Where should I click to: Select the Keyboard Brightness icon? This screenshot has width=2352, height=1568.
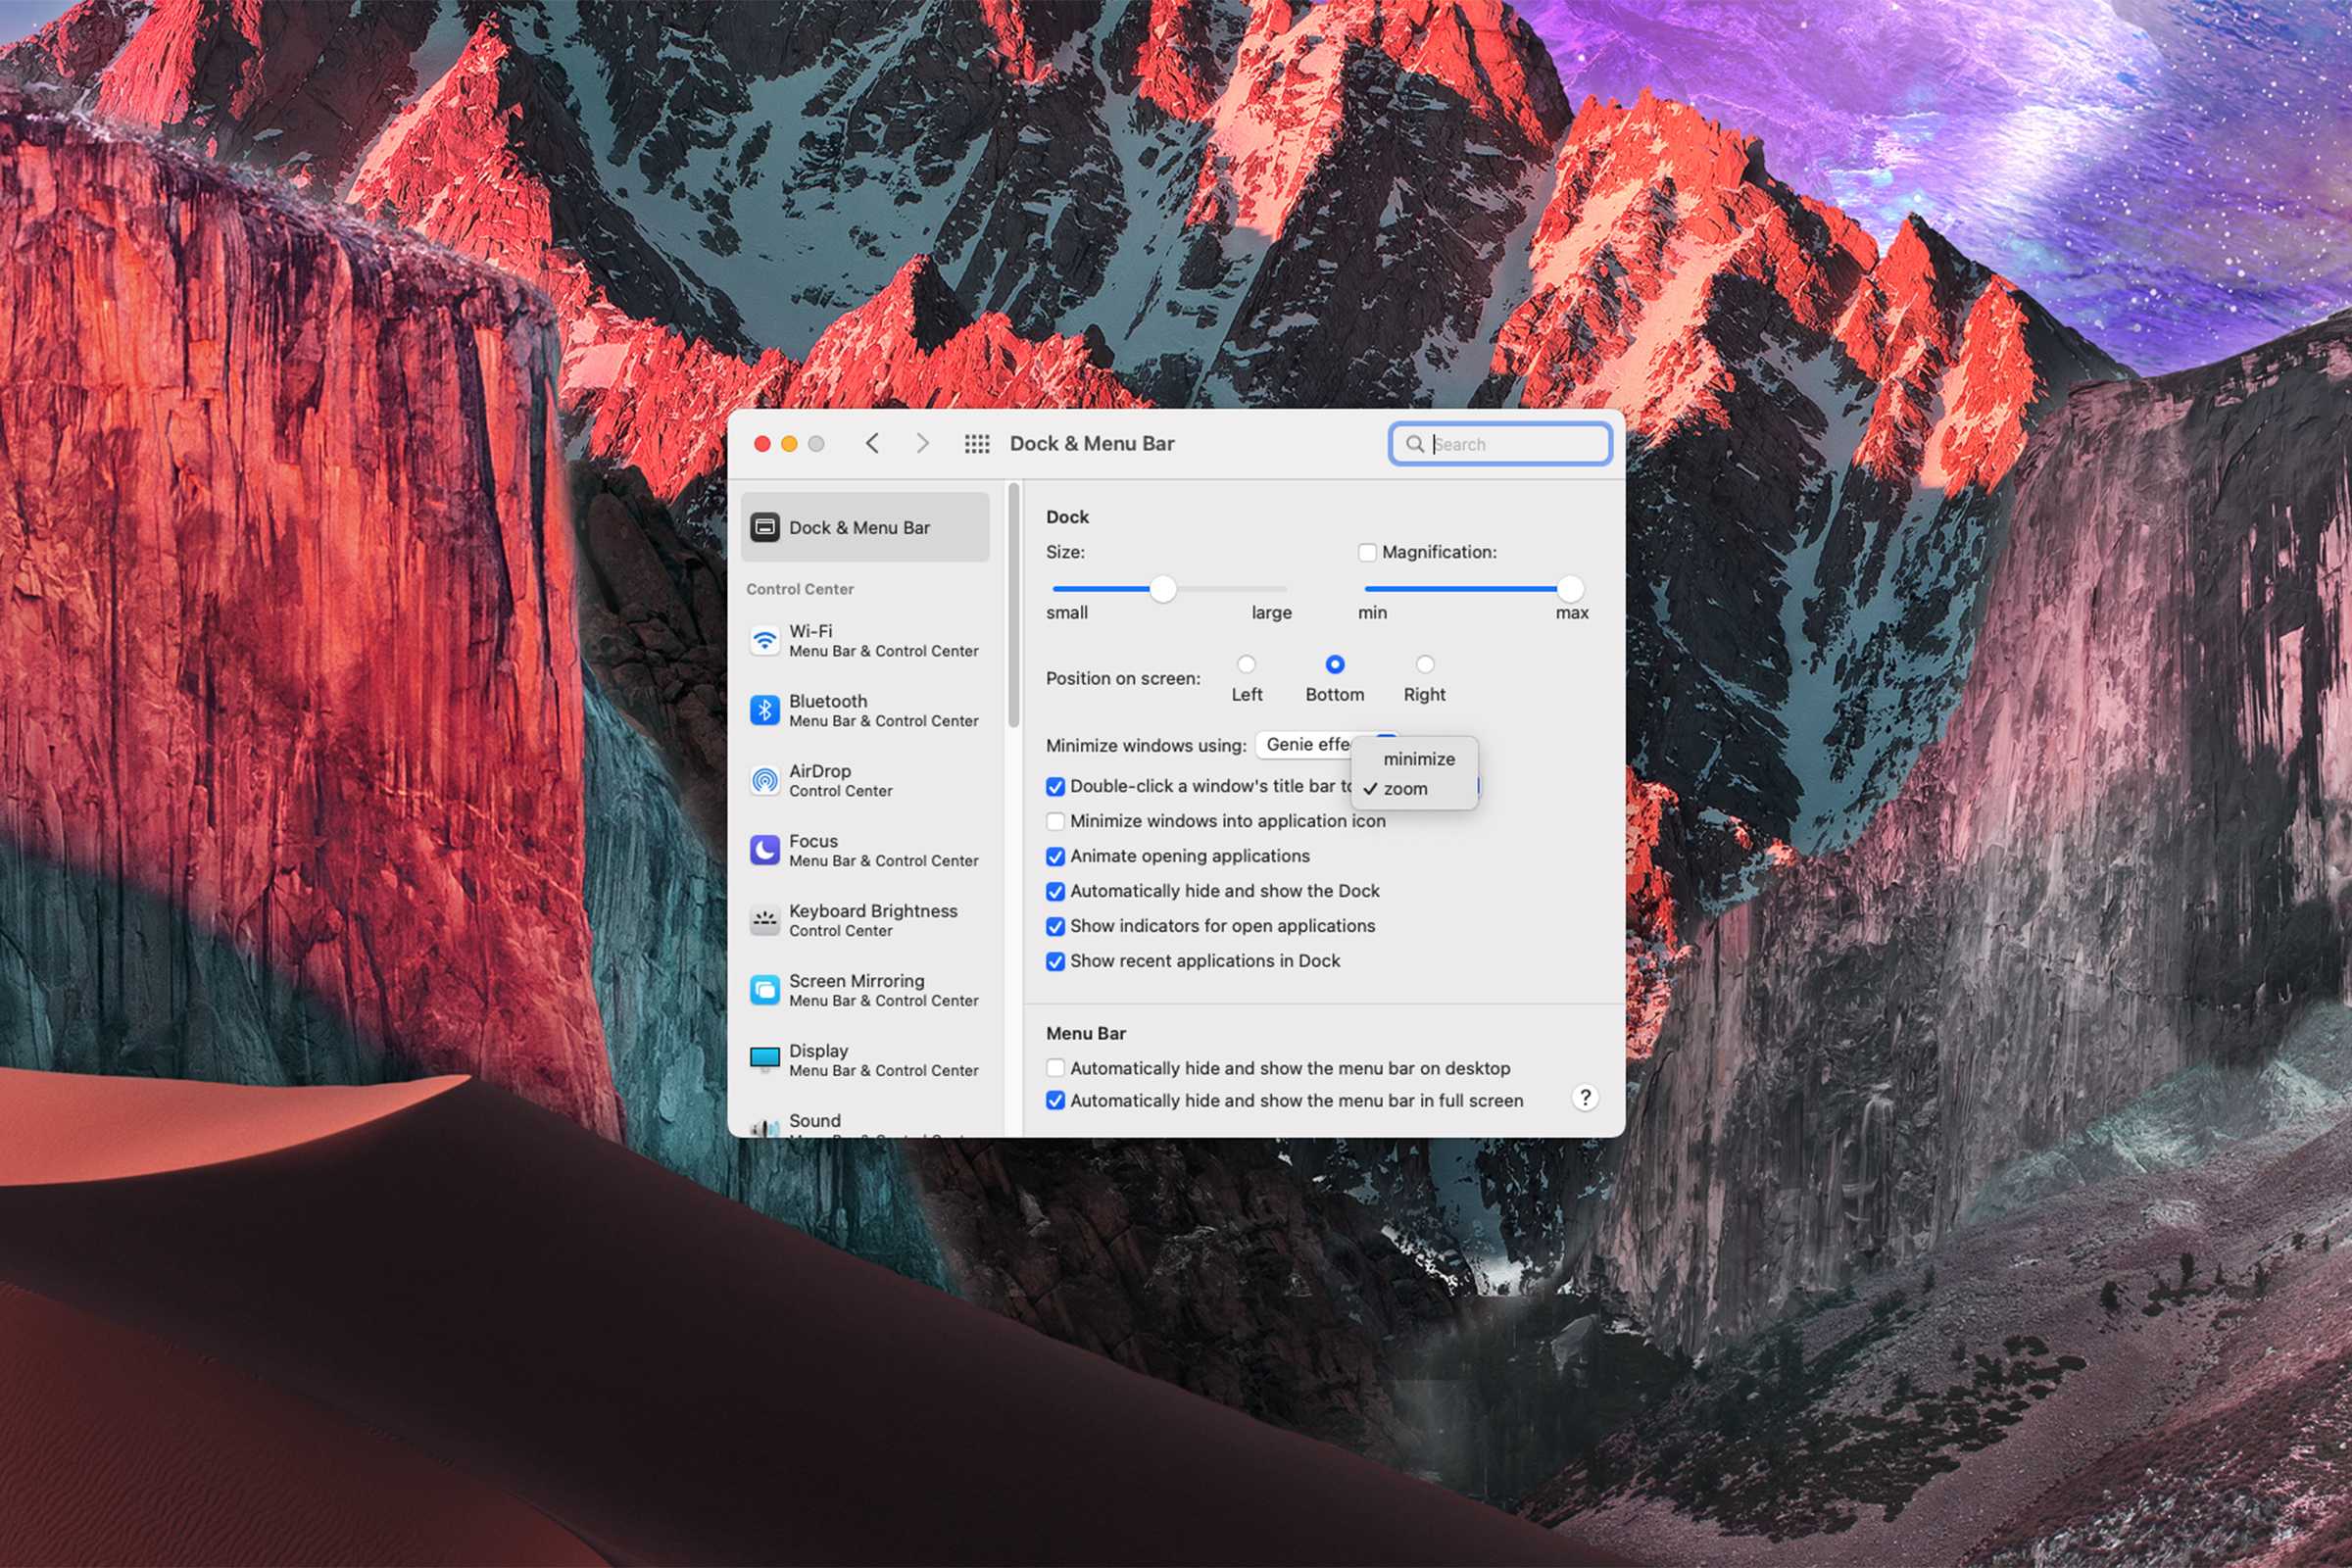coord(765,920)
